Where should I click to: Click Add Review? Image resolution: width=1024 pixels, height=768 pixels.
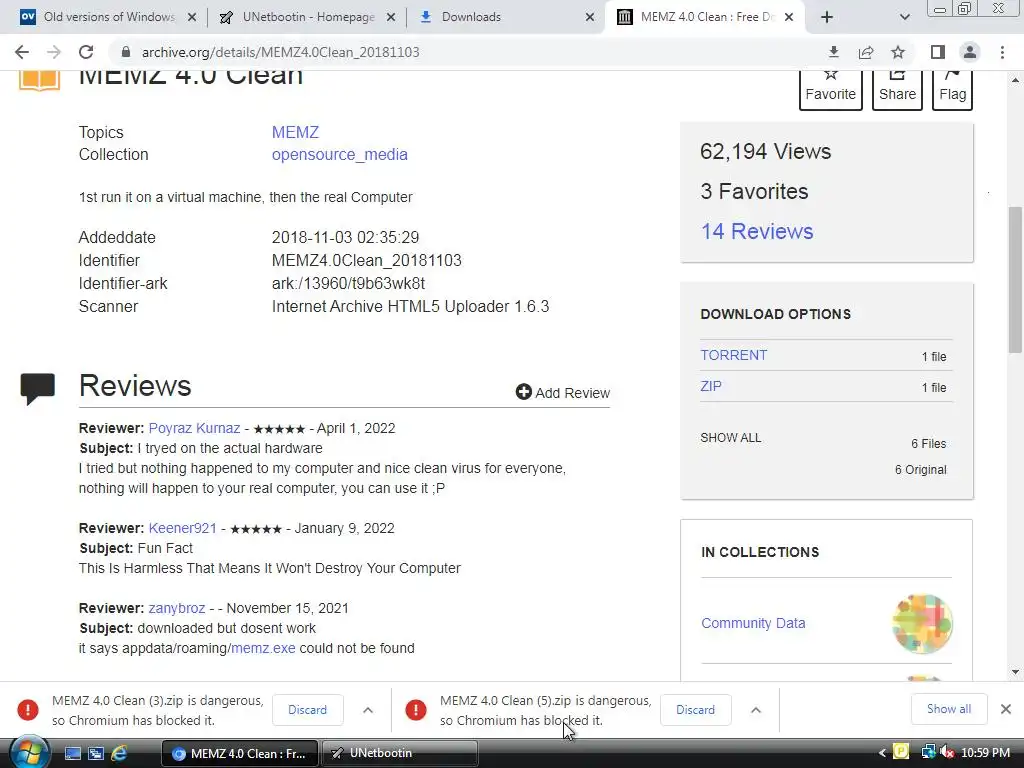tap(563, 392)
